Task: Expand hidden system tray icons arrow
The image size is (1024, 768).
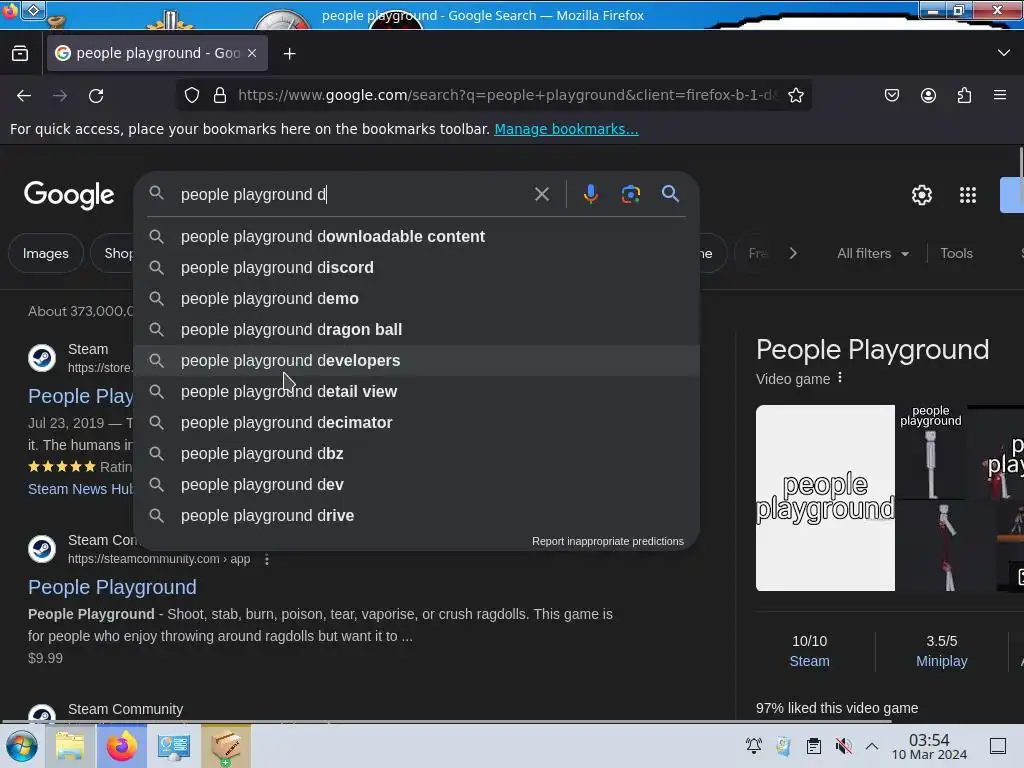Action: (872, 746)
